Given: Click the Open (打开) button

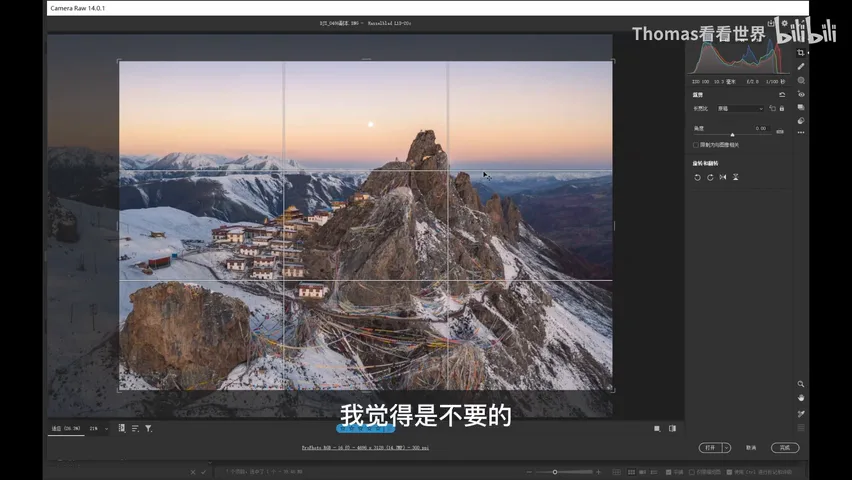Looking at the screenshot, I should click(710, 448).
